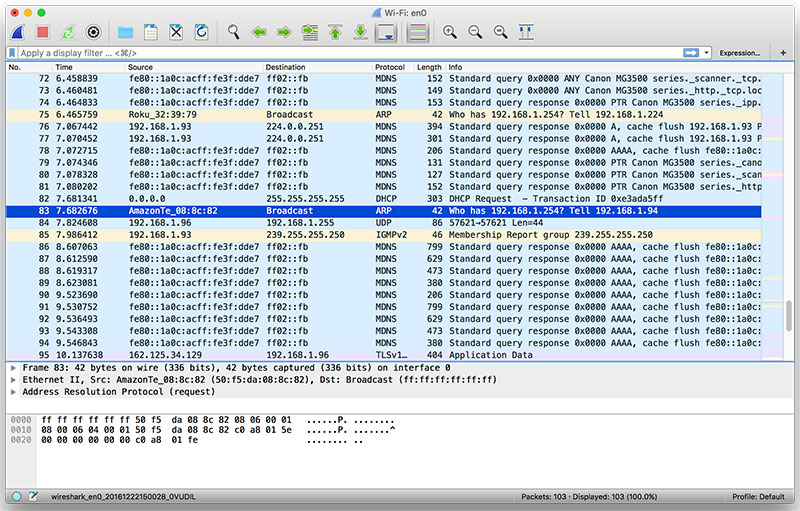Viewport: 800px width, 511px height.
Task: Open expert information status bar circle
Action: click(x=16, y=496)
